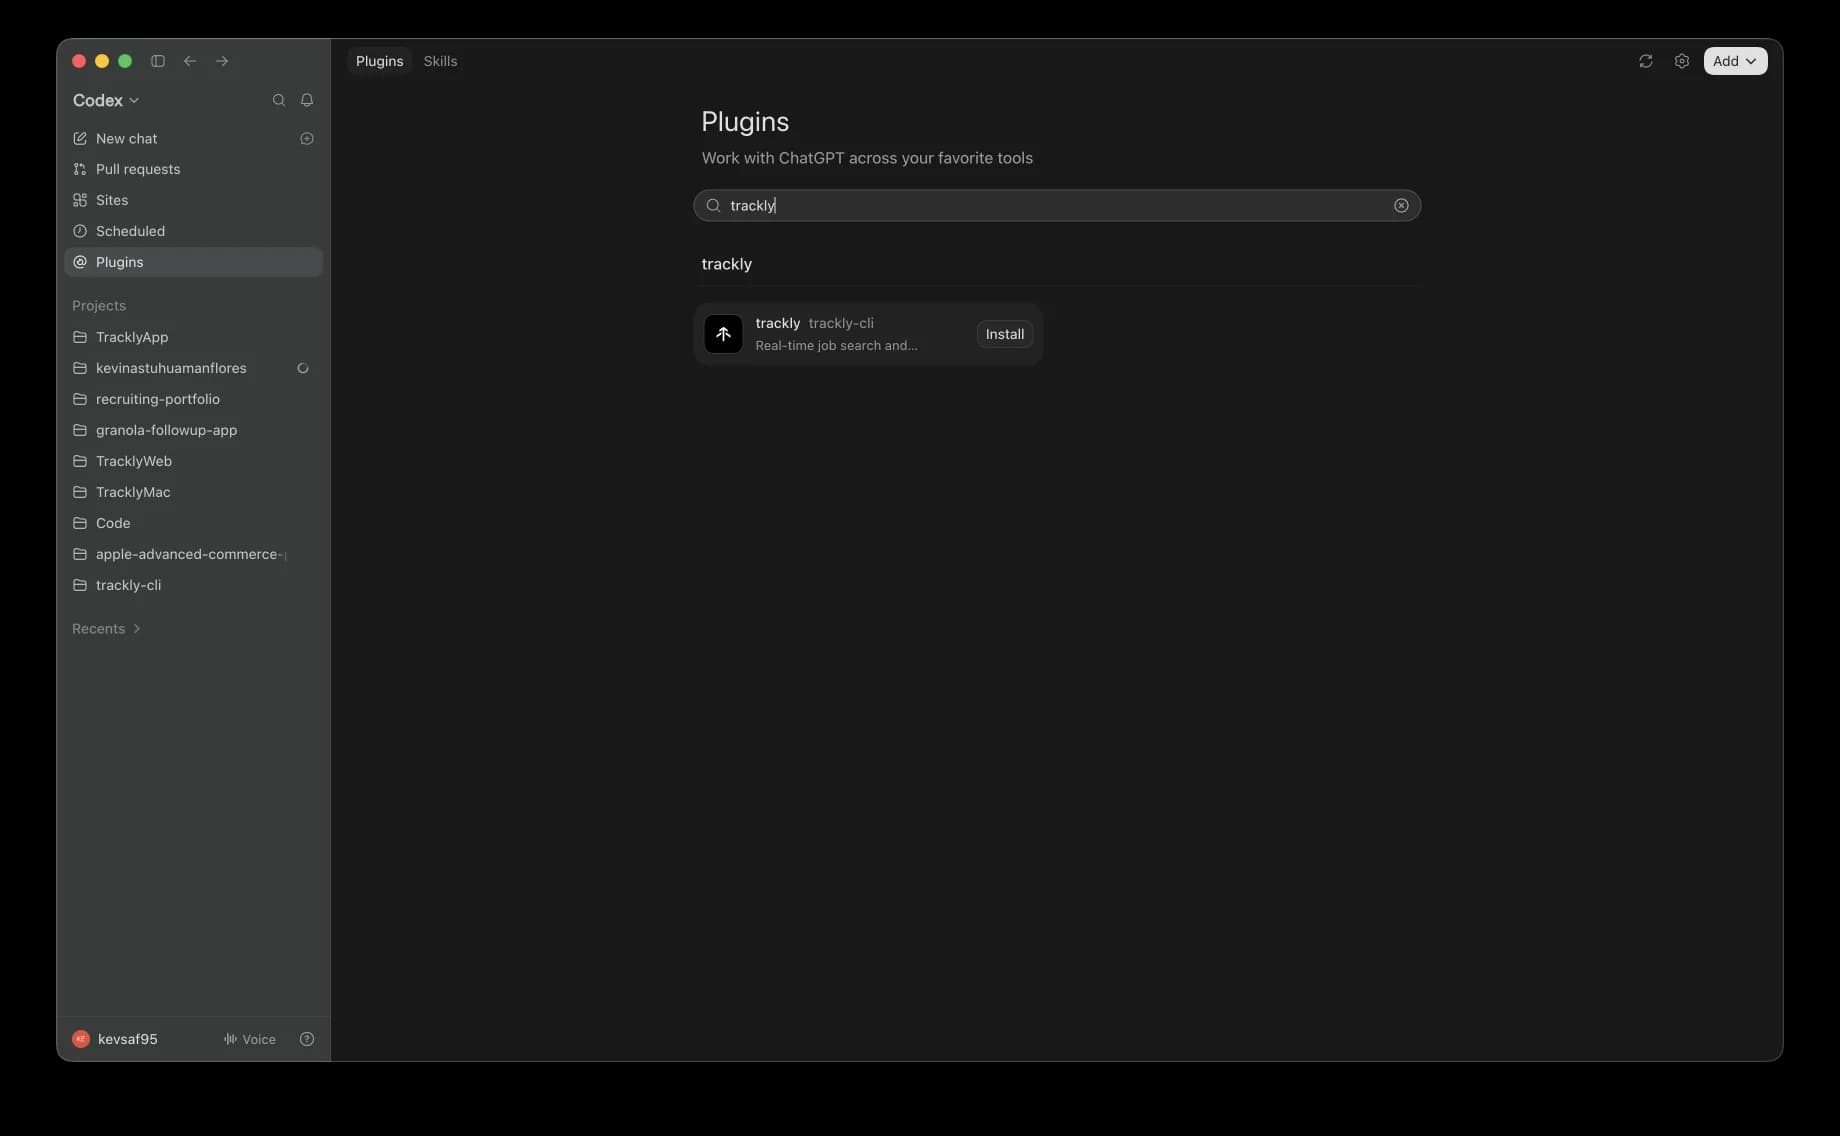
Task: Install the trackly plugin
Action: point(1005,334)
